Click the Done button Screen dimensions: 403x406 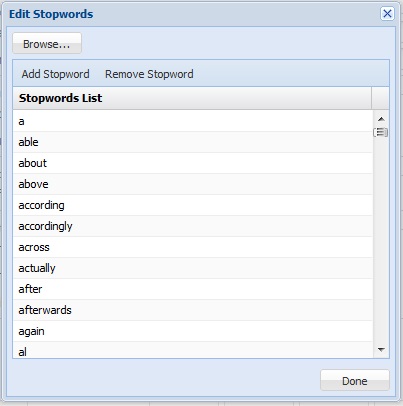click(355, 380)
